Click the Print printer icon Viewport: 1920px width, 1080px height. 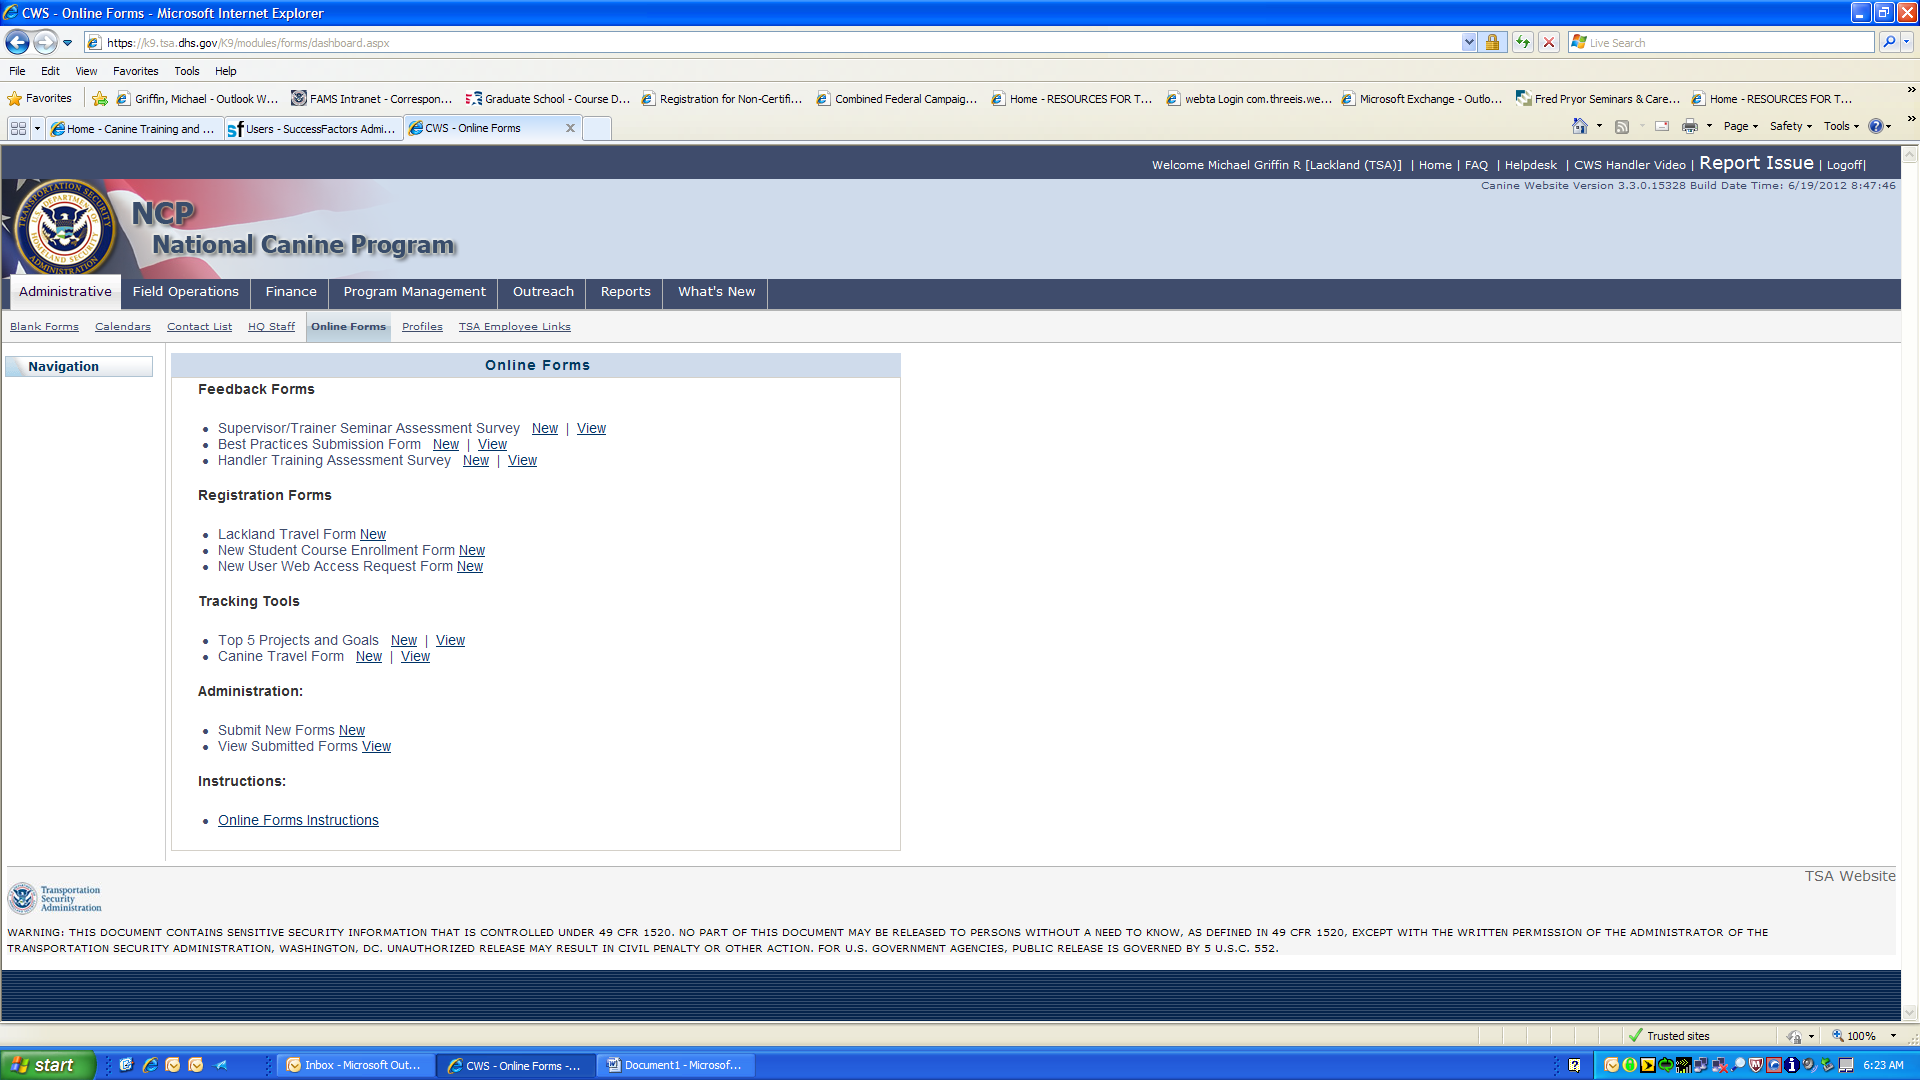coord(1690,126)
